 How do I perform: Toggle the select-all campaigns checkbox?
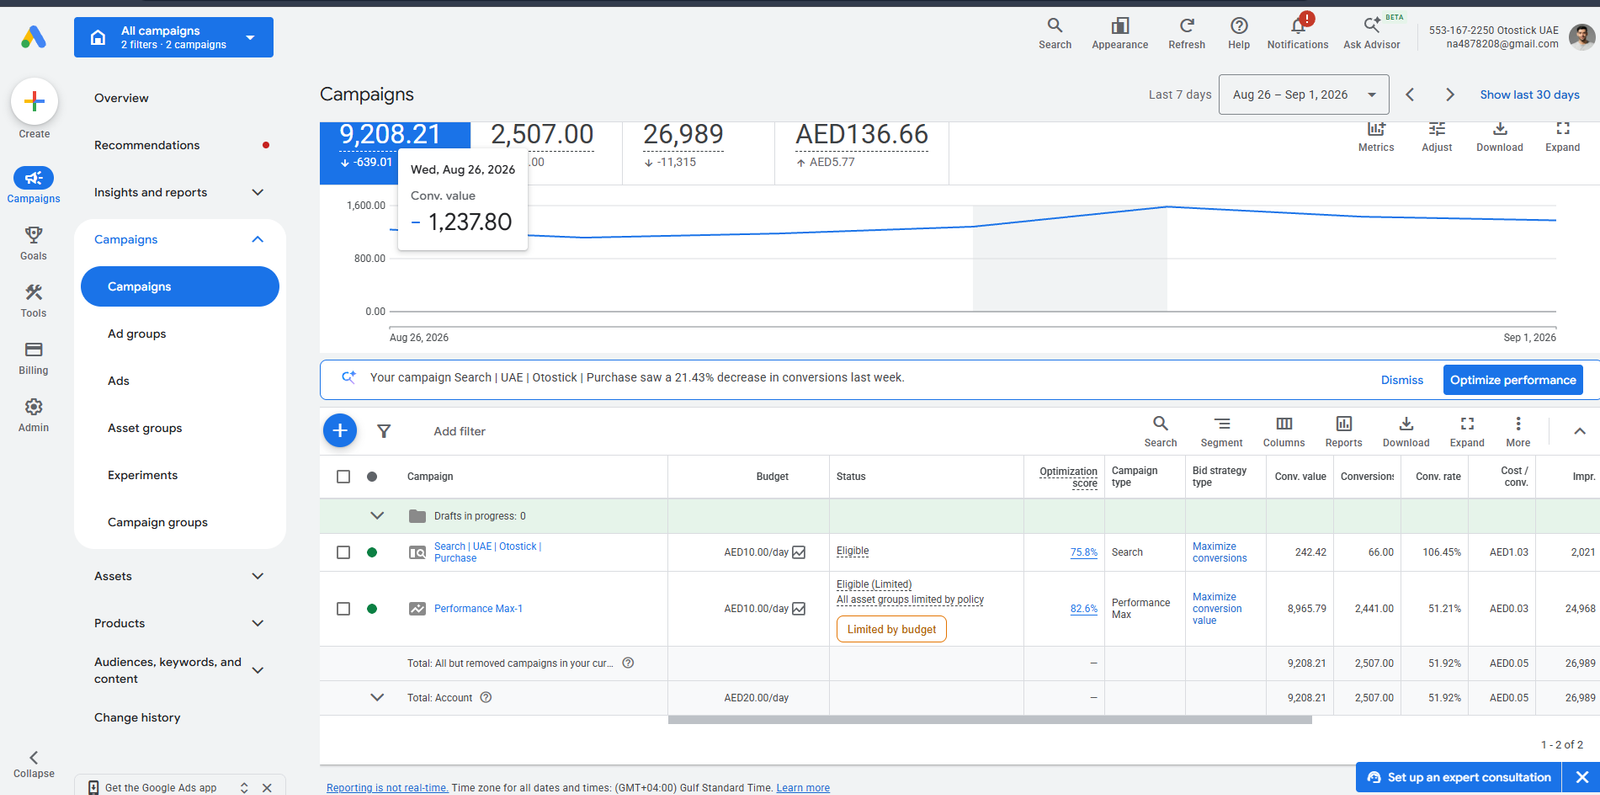click(x=343, y=477)
